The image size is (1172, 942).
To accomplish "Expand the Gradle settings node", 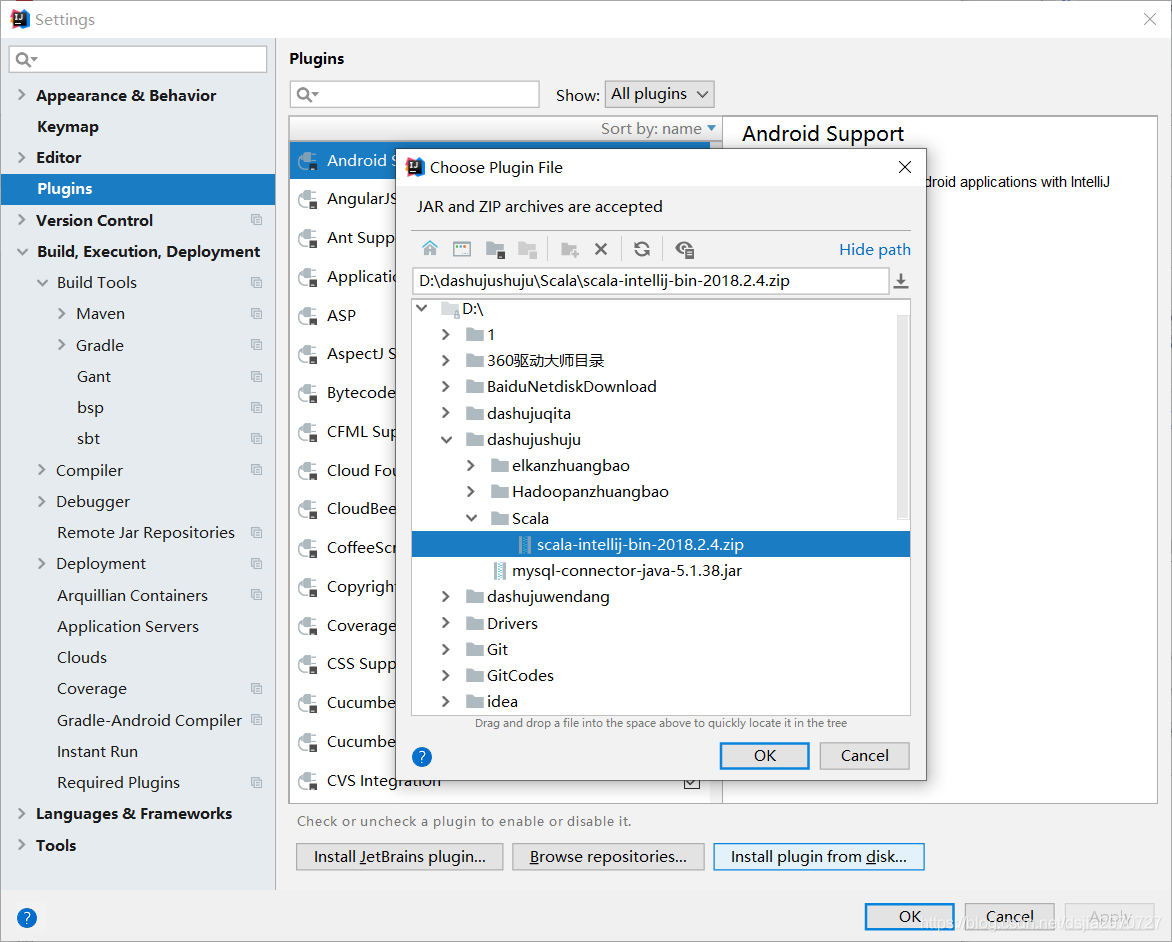I will [x=62, y=345].
